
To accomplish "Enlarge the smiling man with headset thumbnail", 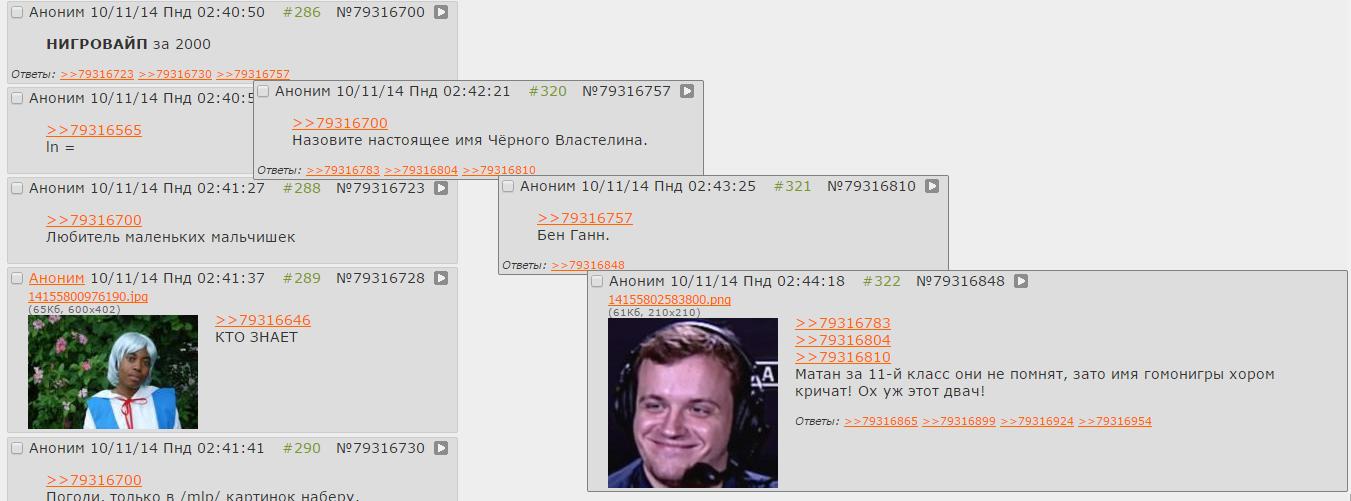I will pos(693,403).
